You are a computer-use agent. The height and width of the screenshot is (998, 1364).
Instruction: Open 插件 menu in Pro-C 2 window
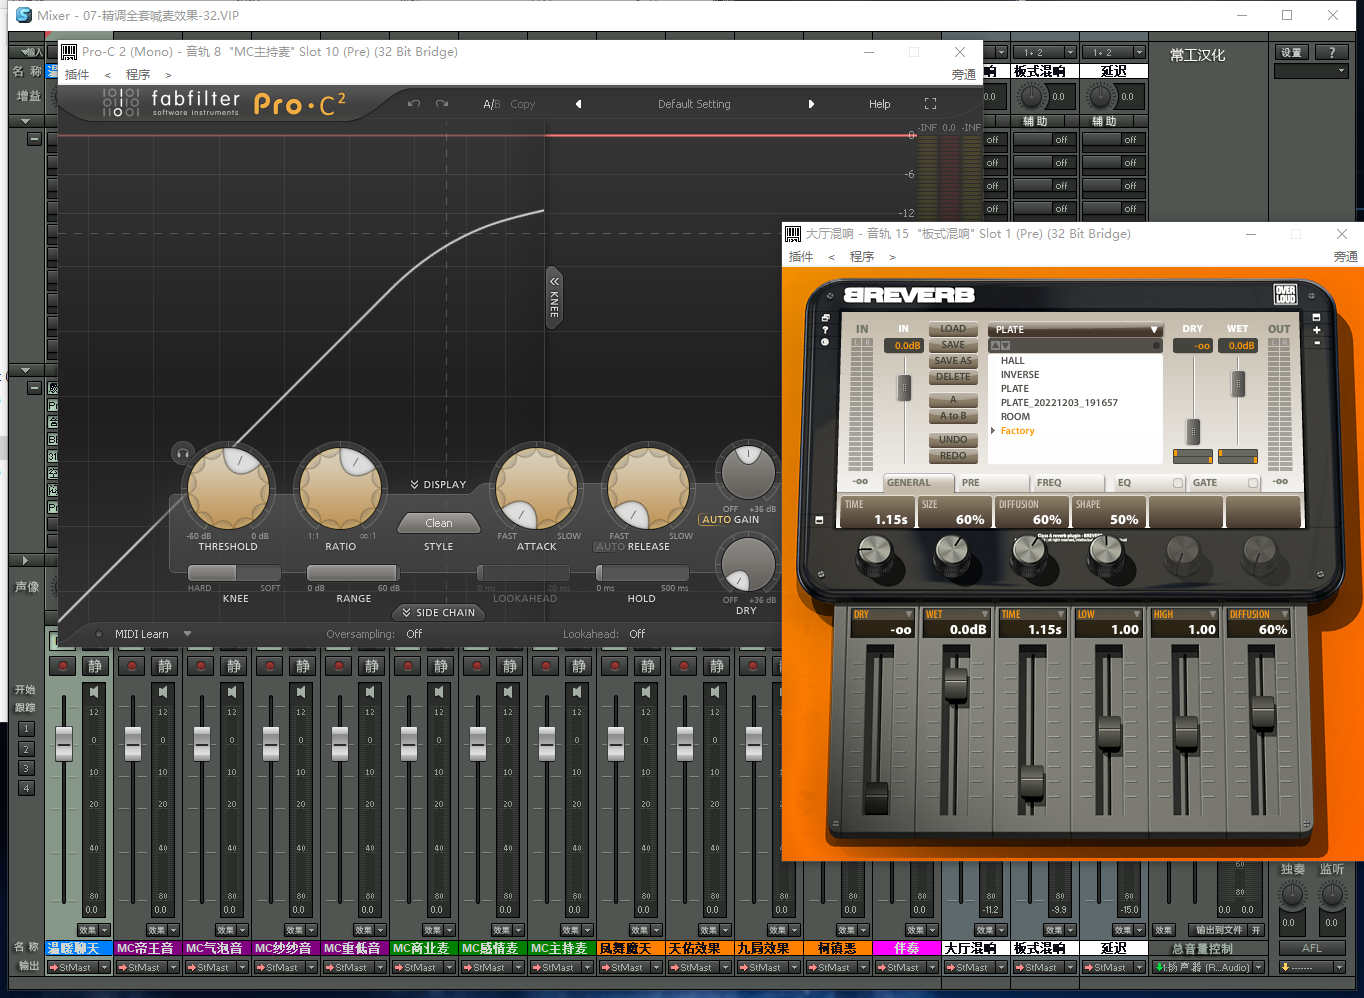[x=76, y=75]
